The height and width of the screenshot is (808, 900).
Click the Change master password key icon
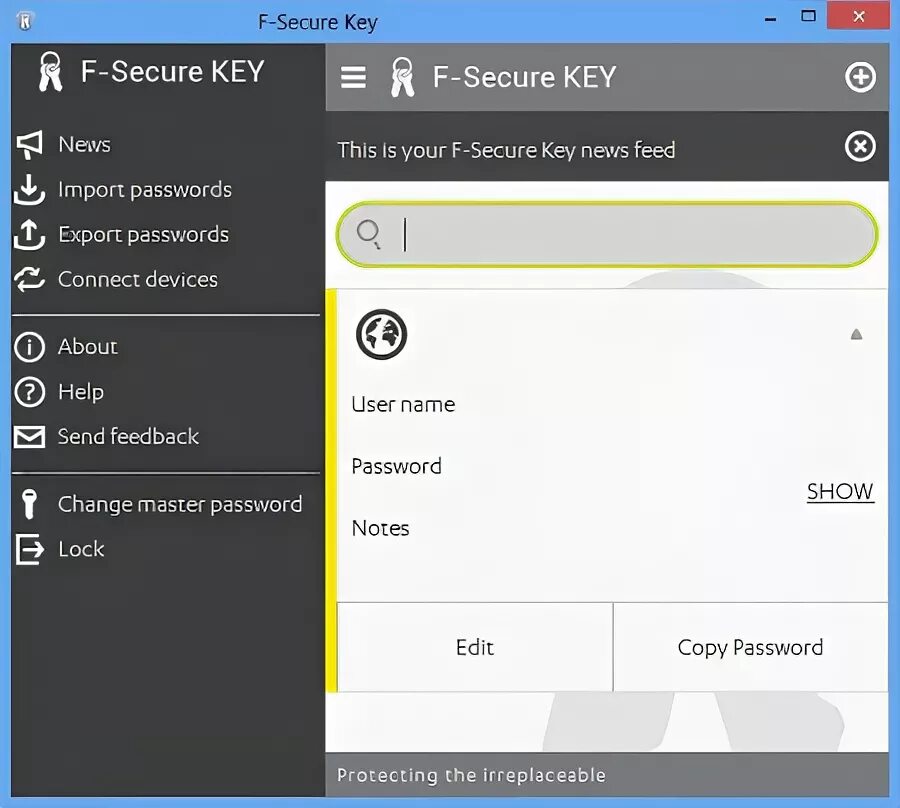point(30,505)
